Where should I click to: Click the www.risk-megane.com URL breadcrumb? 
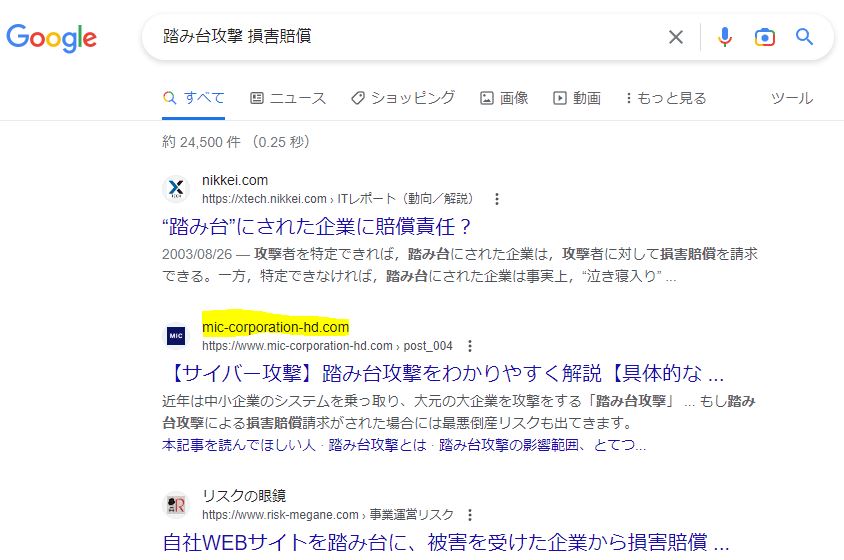click(328, 515)
